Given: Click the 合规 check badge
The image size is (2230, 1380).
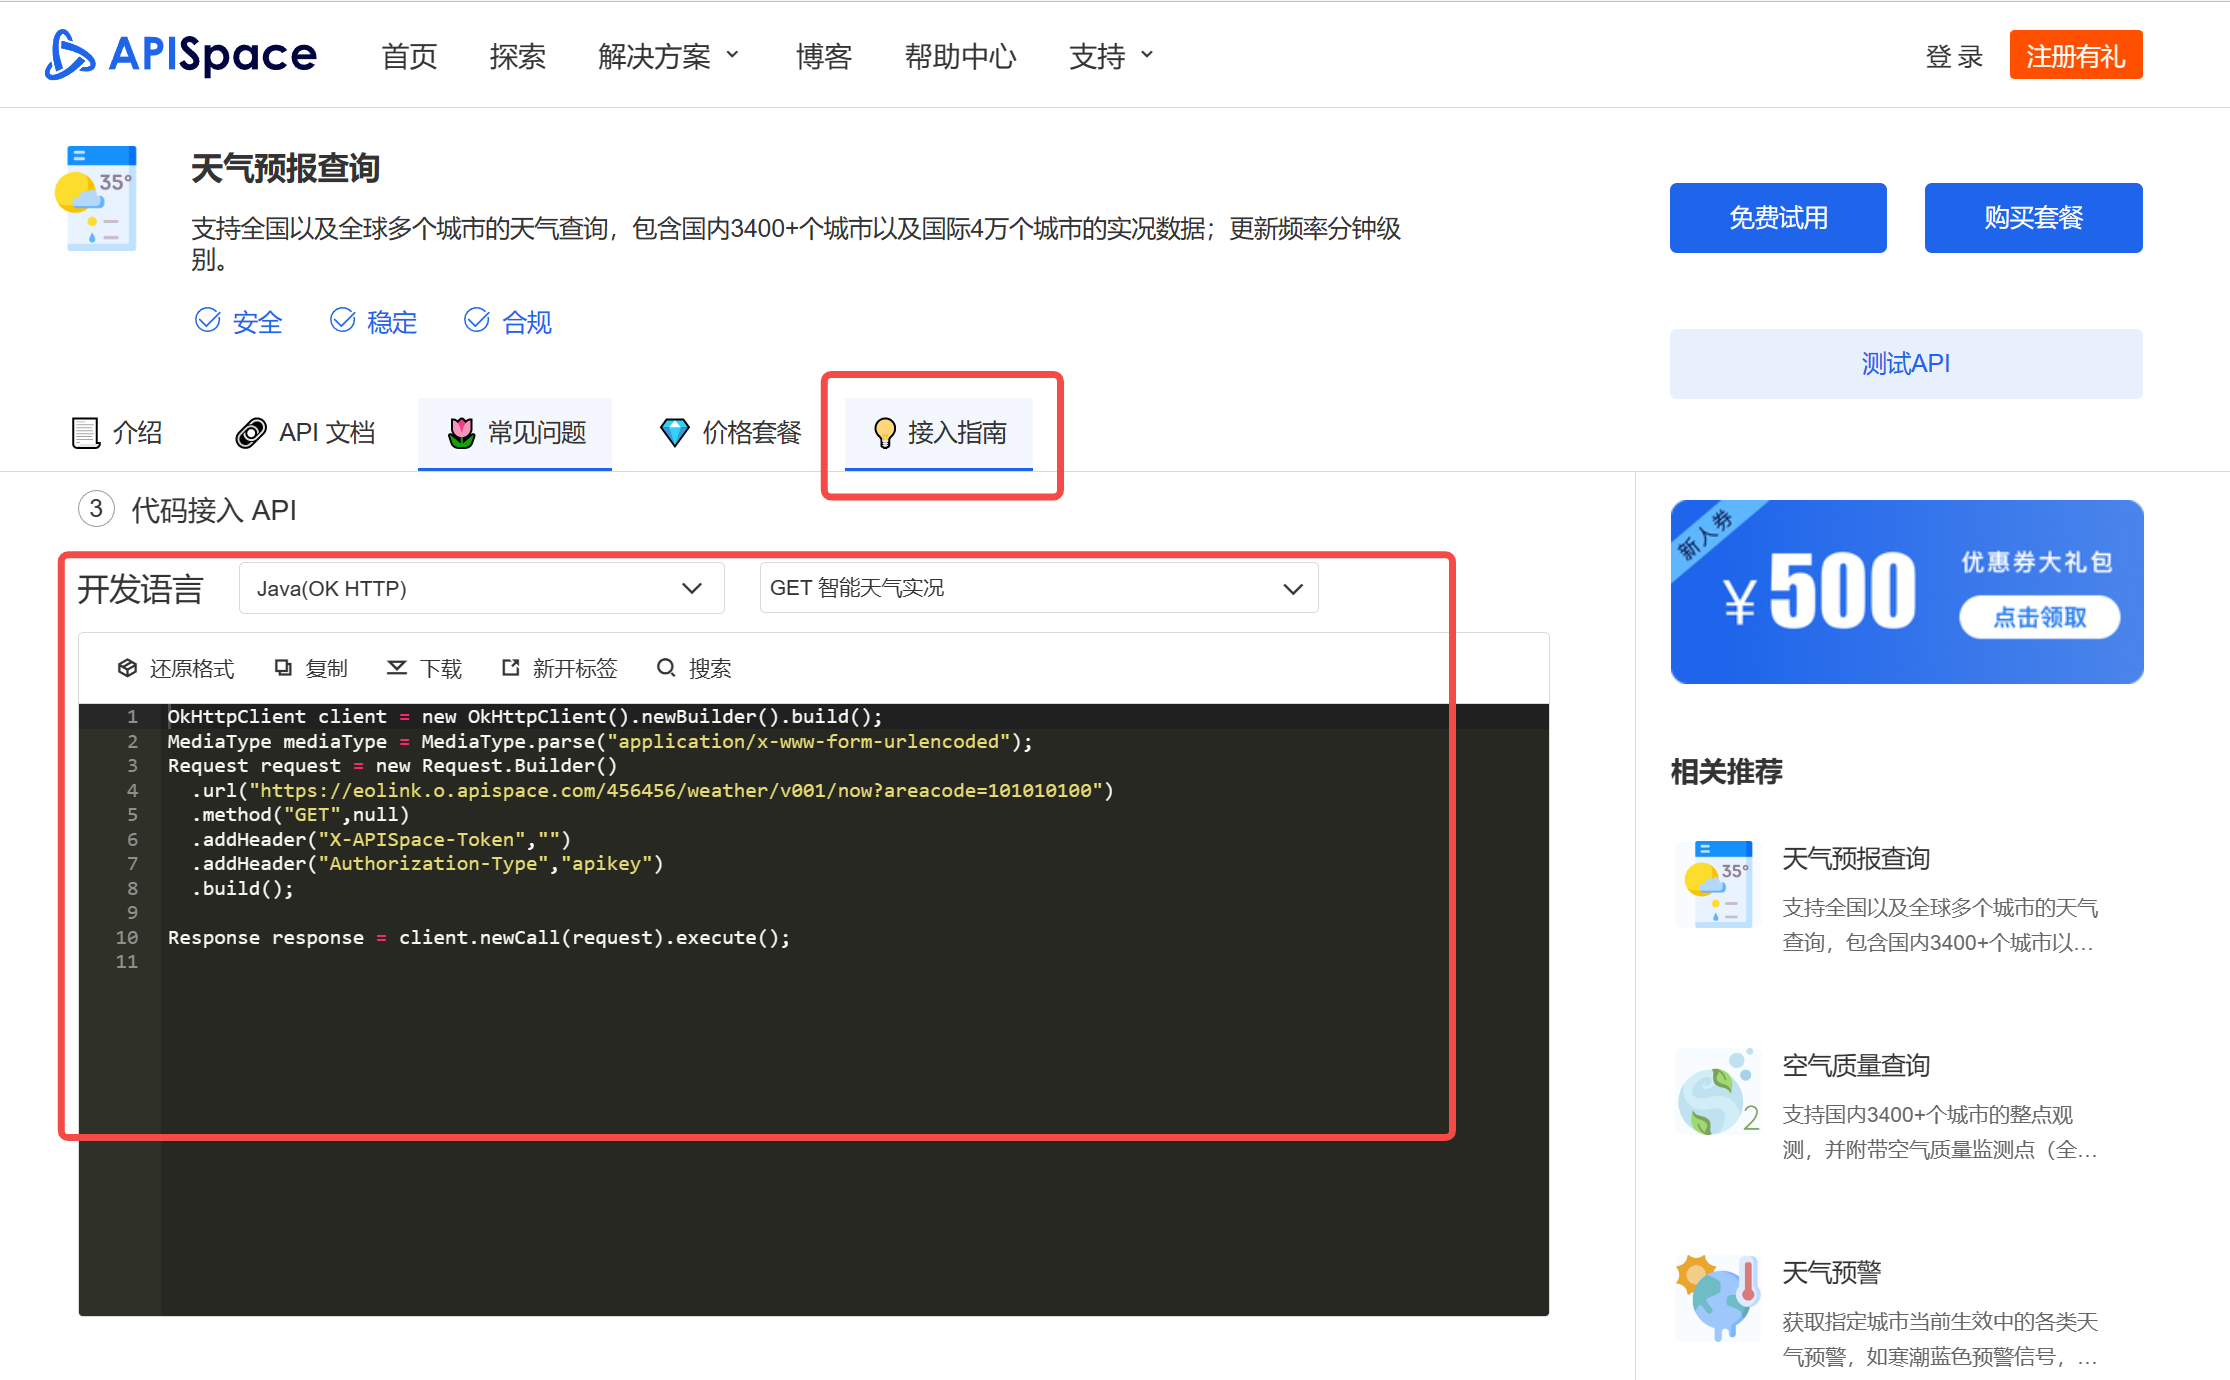Looking at the screenshot, I should pyautogui.click(x=477, y=320).
